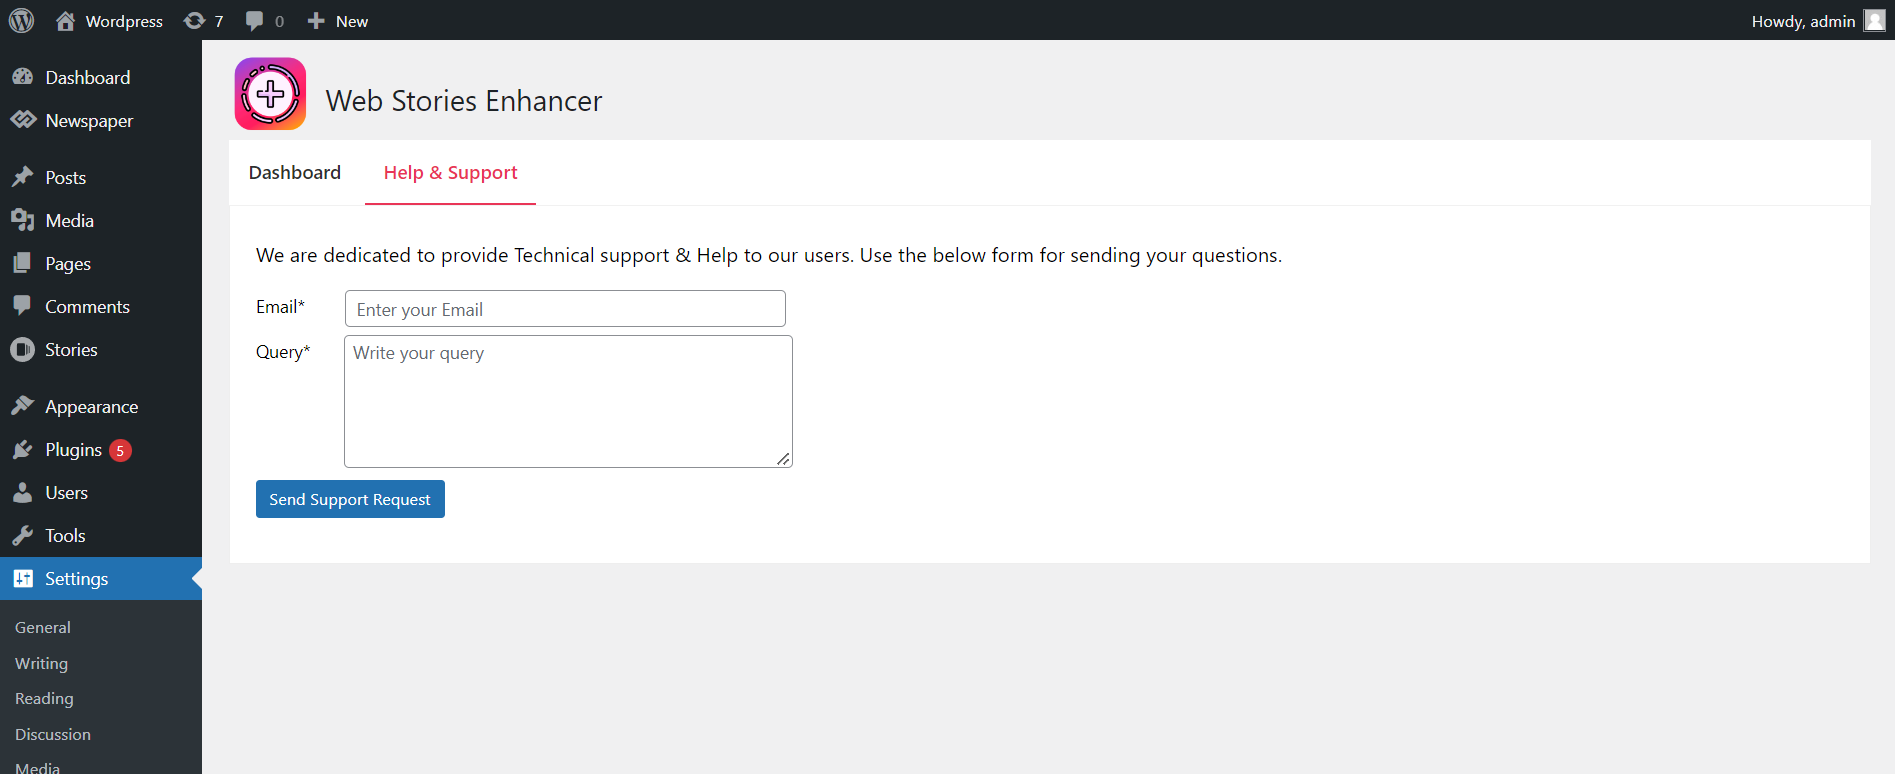
Task: Open the Users menu
Action: pos(66,493)
